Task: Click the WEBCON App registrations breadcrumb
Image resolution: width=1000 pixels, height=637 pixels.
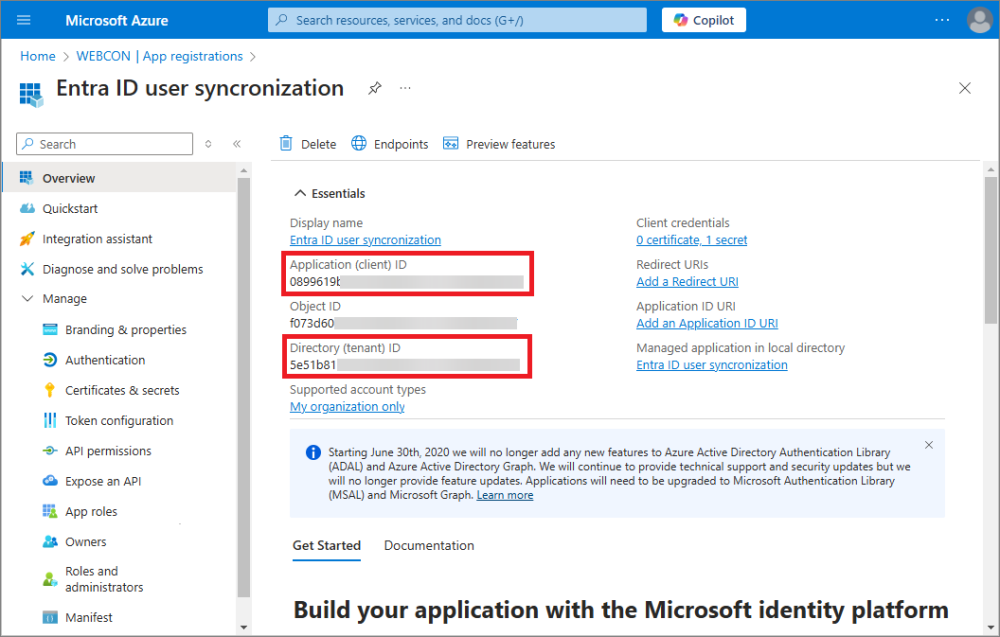Action: (x=157, y=56)
